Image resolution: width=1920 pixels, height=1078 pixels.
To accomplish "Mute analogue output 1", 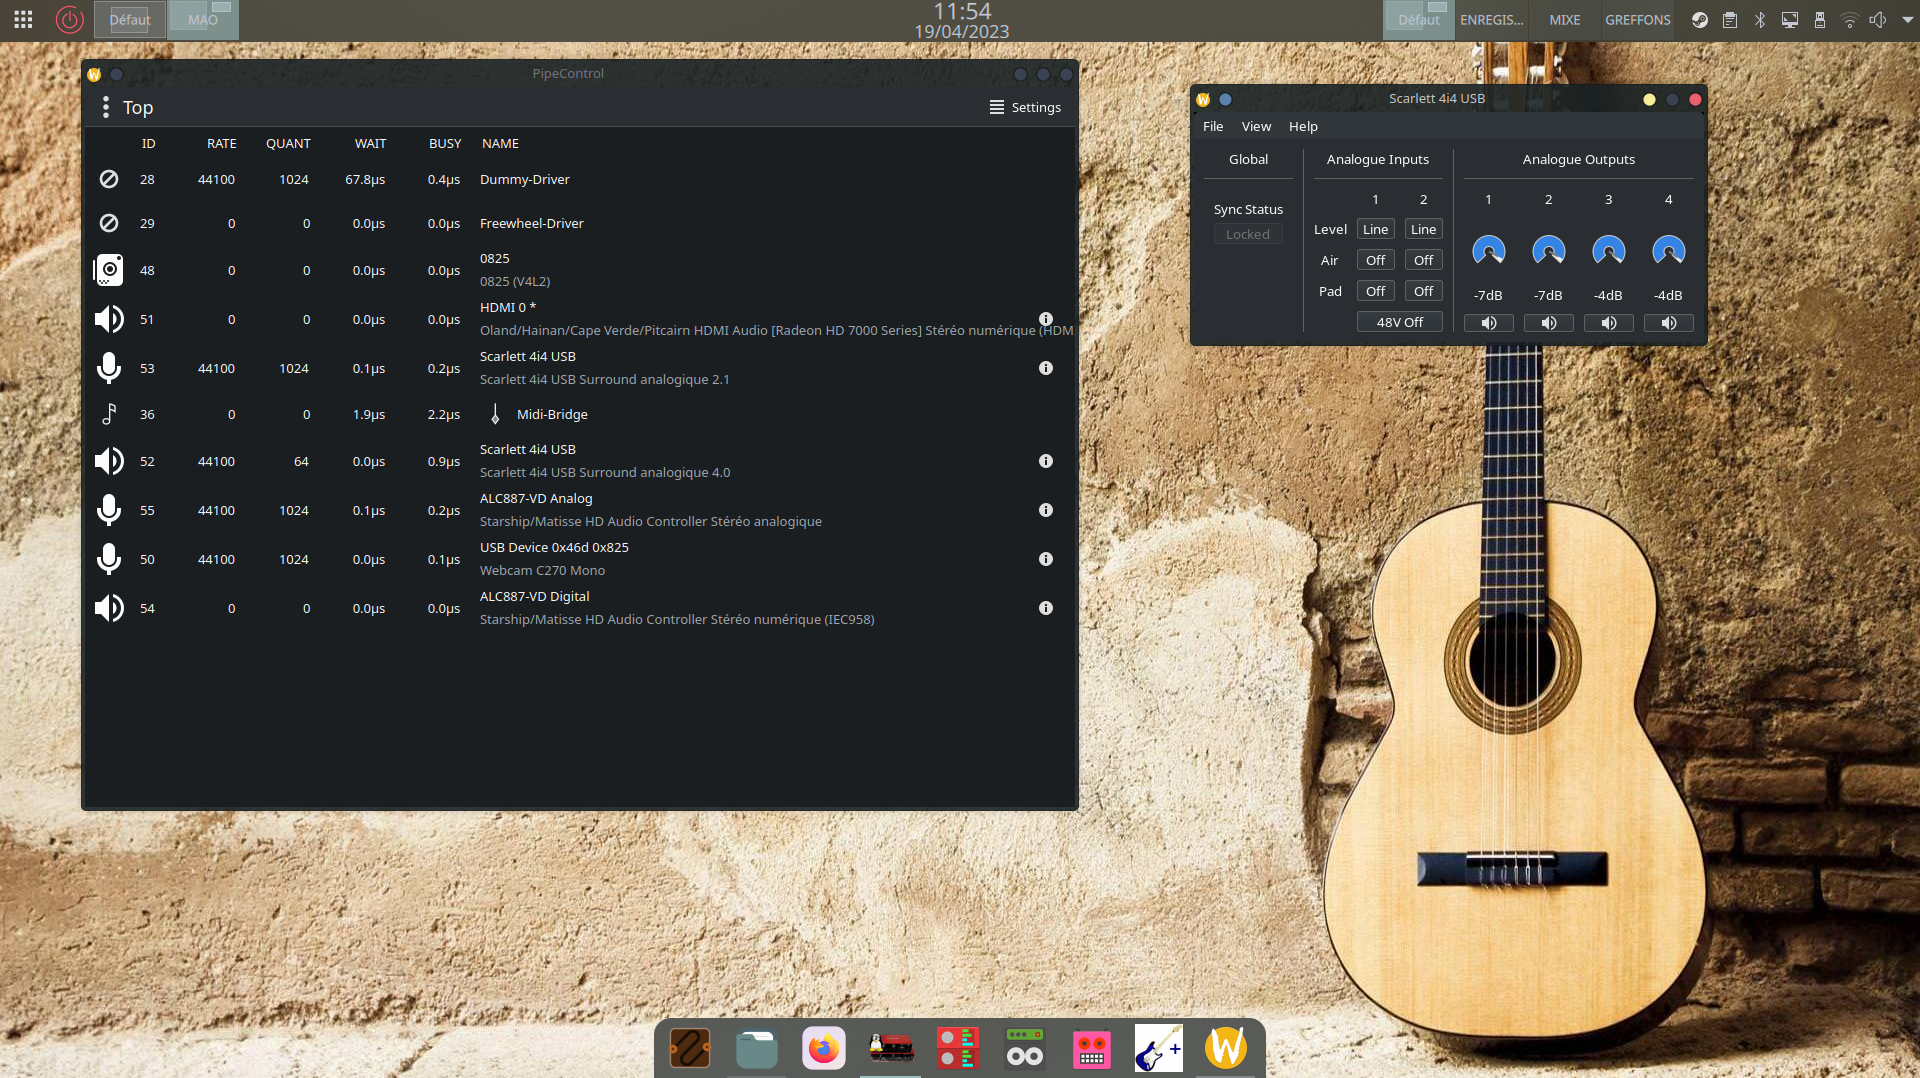I will tap(1488, 323).
